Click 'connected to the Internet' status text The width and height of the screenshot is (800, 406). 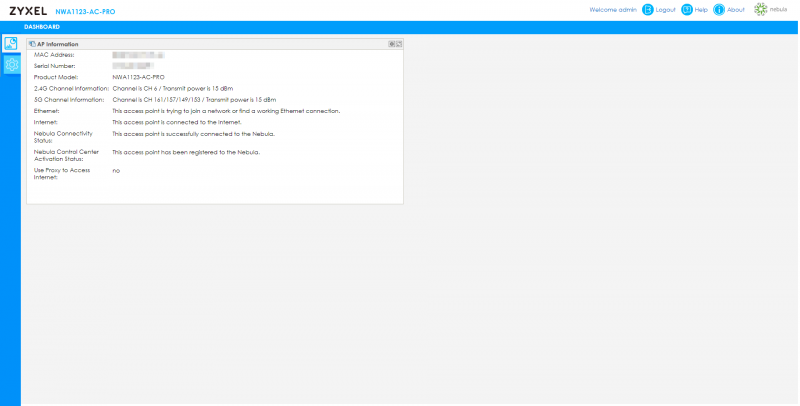click(x=204, y=122)
